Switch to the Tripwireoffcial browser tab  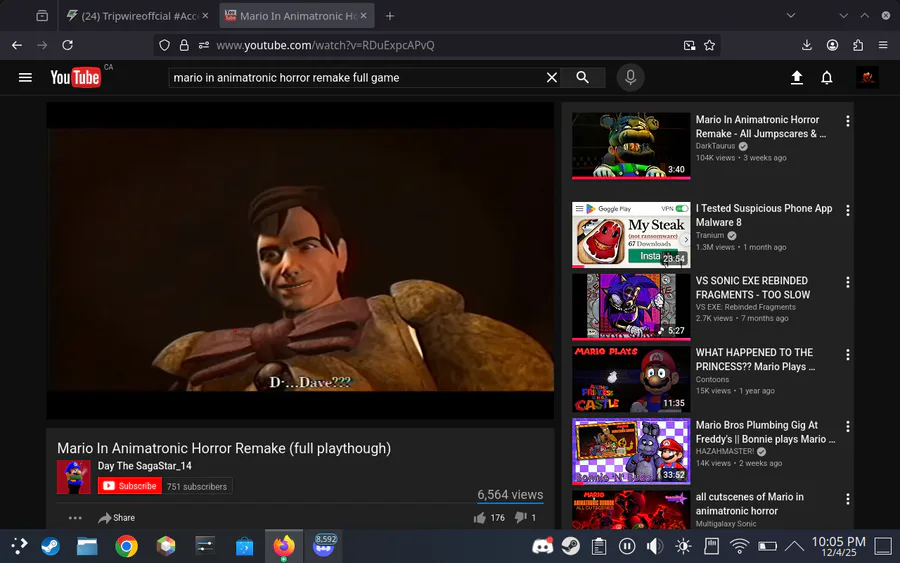[138, 16]
